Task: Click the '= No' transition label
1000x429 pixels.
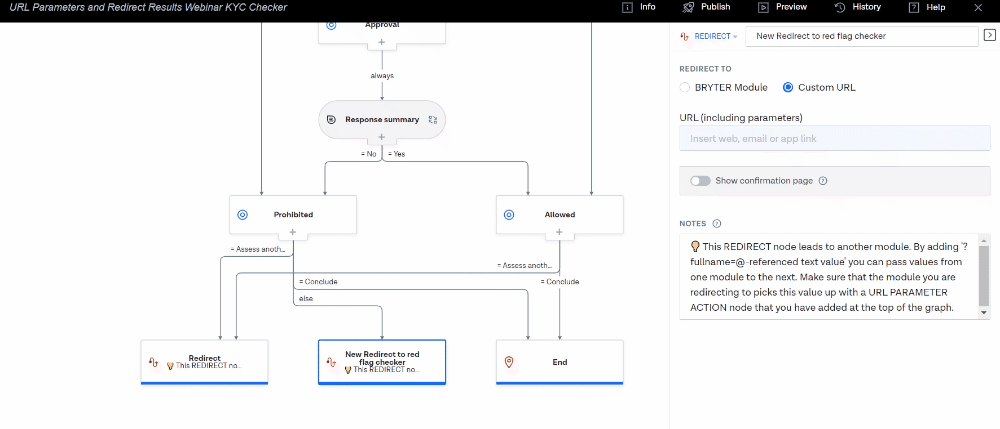Action: pyautogui.click(x=369, y=154)
